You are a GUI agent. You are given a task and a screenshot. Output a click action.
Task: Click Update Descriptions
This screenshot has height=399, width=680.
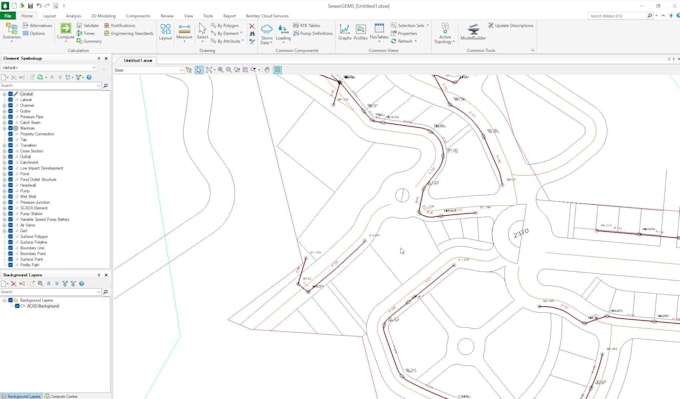(x=510, y=26)
